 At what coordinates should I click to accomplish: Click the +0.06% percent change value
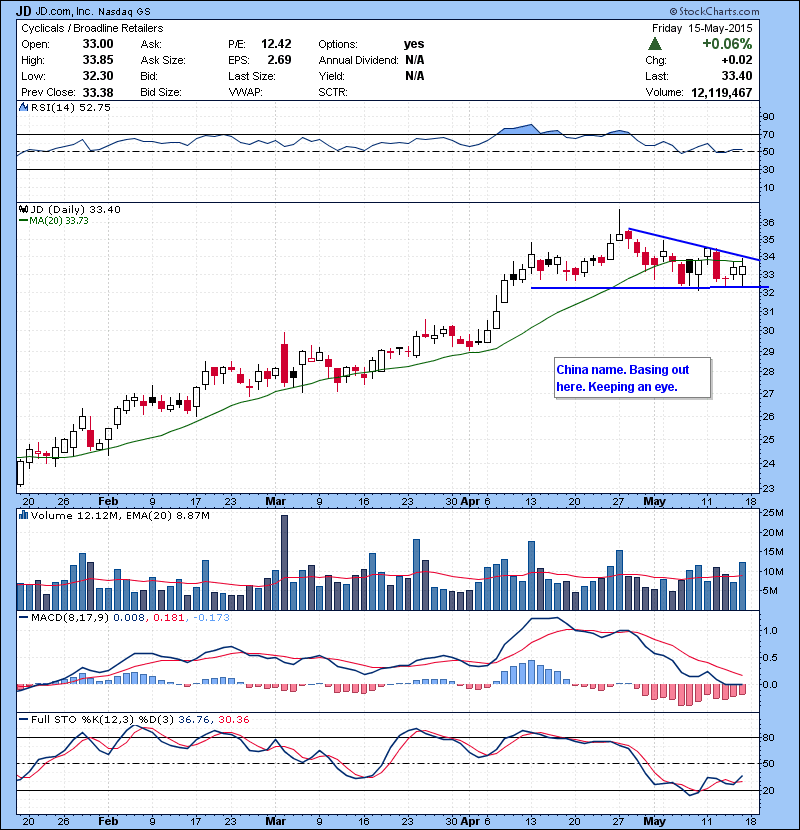[727, 43]
